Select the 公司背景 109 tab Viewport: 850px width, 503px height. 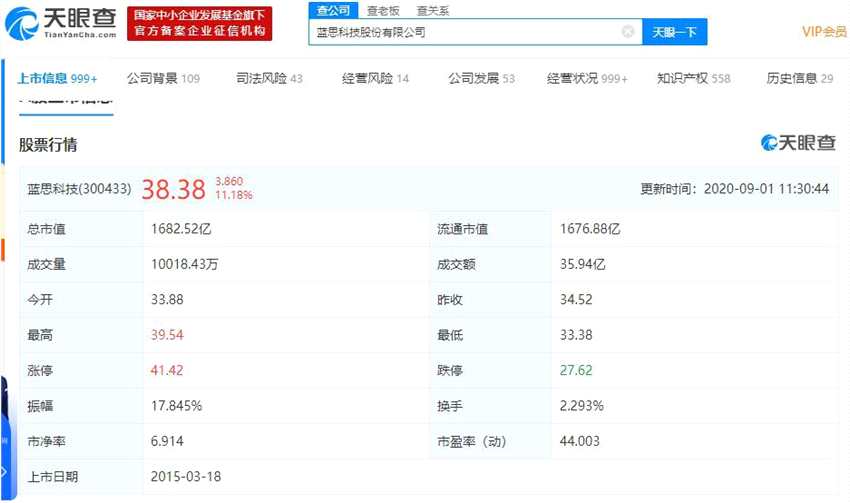point(163,79)
